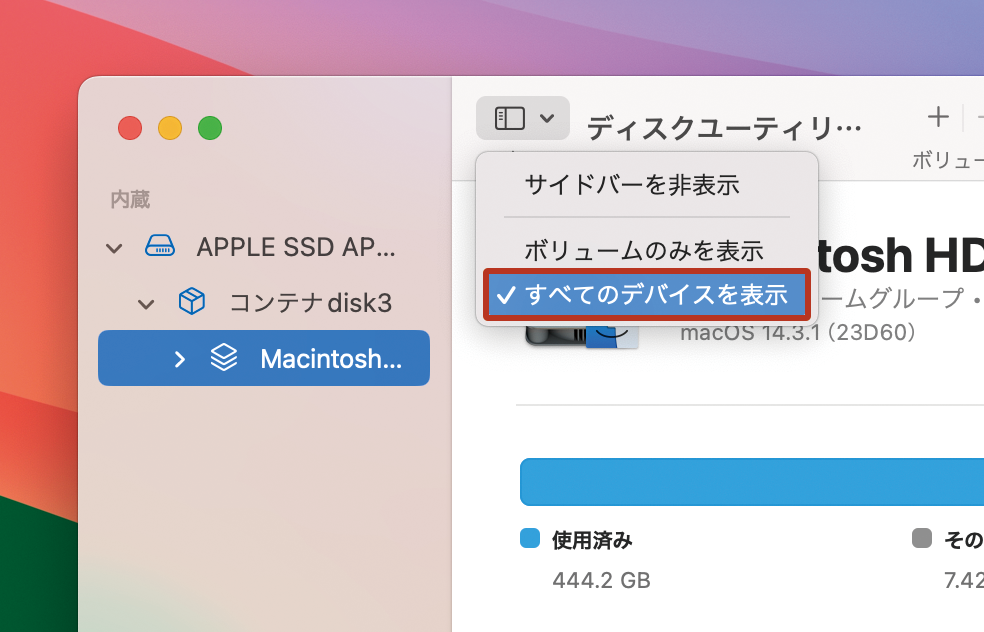
Task: Click the sidebar view toolbar icon
Action: pyautogui.click(x=510, y=118)
